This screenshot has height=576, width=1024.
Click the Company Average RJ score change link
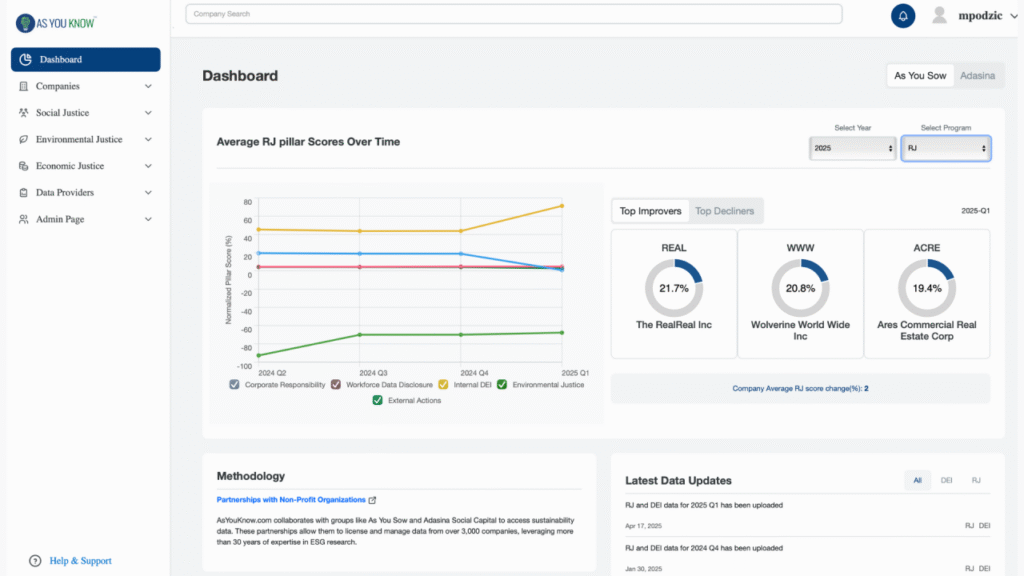click(800, 389)
